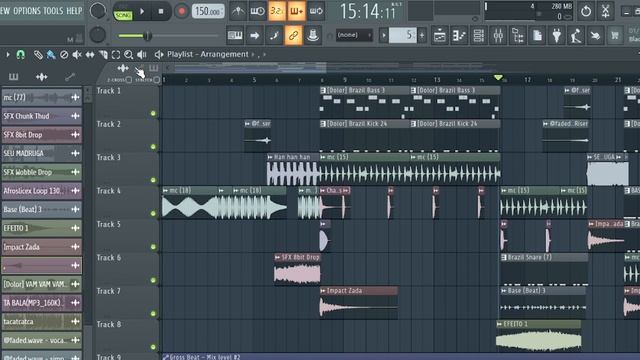The width and height of the screenshot is (640, 360).
Task: Select Afroslicex Loop 130 in picker
Action: coord(41,191)
